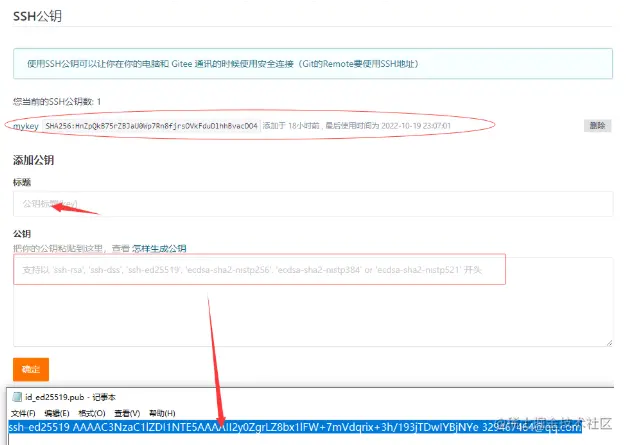Click the mykey key name
Image resolution: width=626 pixels, height=445 pixels.
point(26,126)
